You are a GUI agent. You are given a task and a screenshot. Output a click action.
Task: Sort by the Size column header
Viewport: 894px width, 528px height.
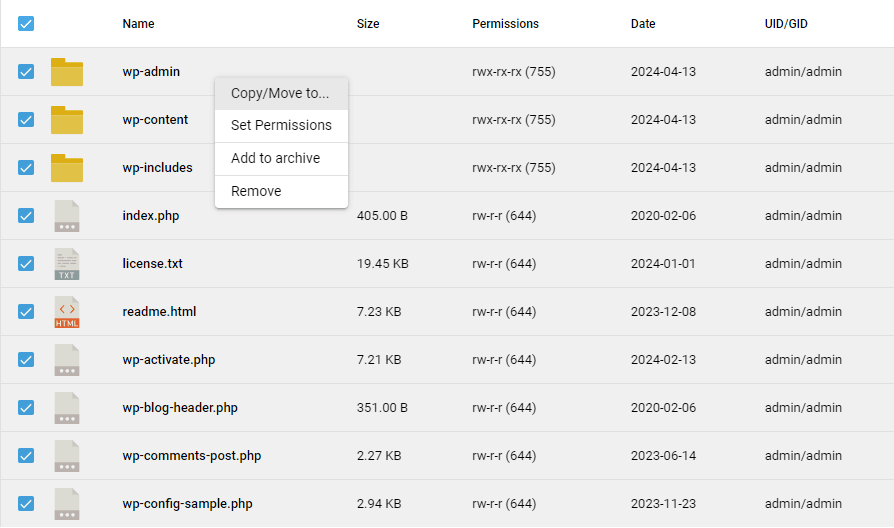click(368, 24)
